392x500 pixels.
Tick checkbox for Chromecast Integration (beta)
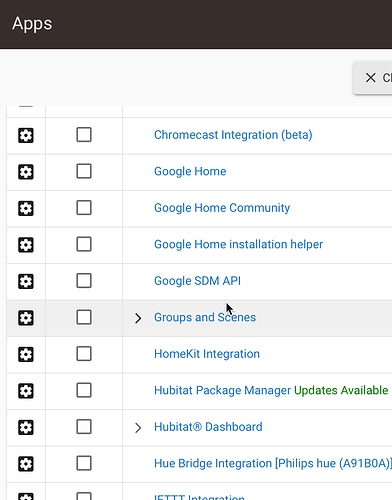click(84, 135)
